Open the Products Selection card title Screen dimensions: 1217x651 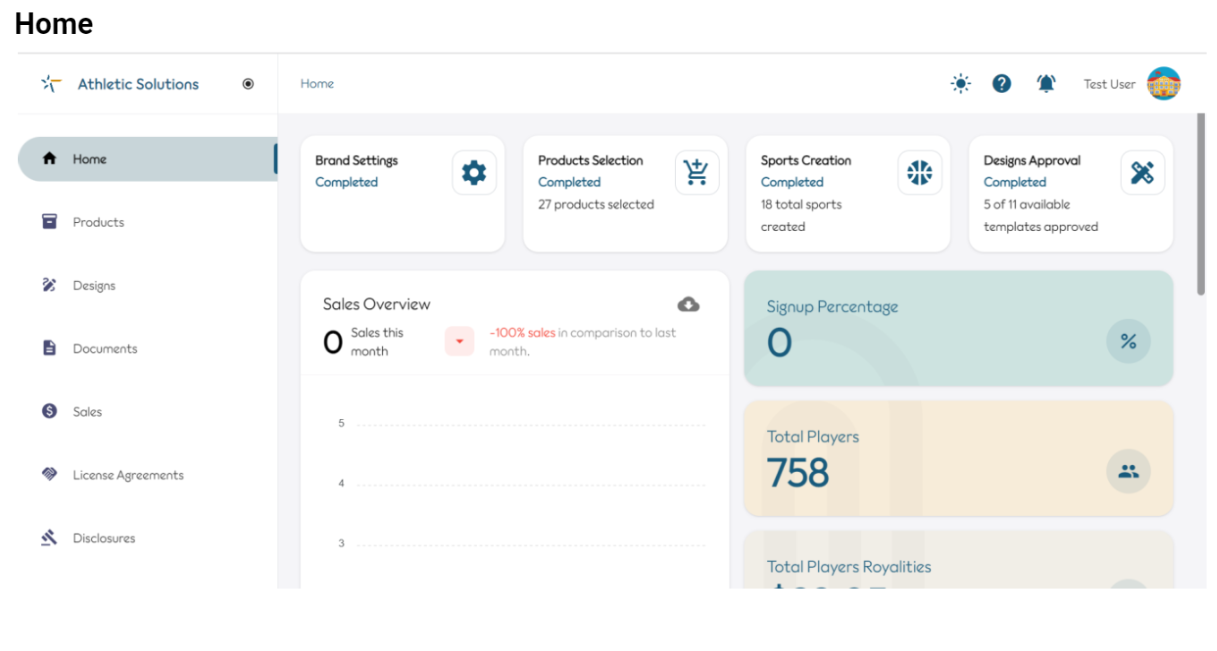click(590, 160)
